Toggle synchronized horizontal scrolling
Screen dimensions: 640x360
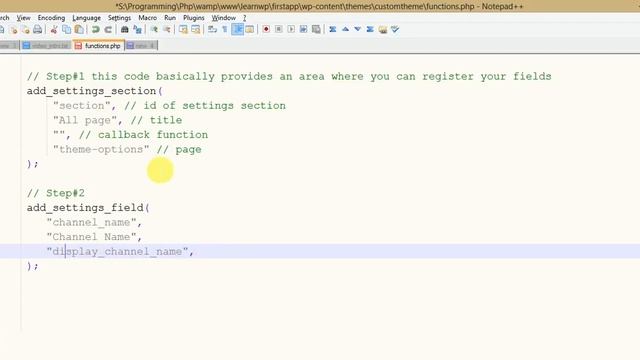point(196,29)
